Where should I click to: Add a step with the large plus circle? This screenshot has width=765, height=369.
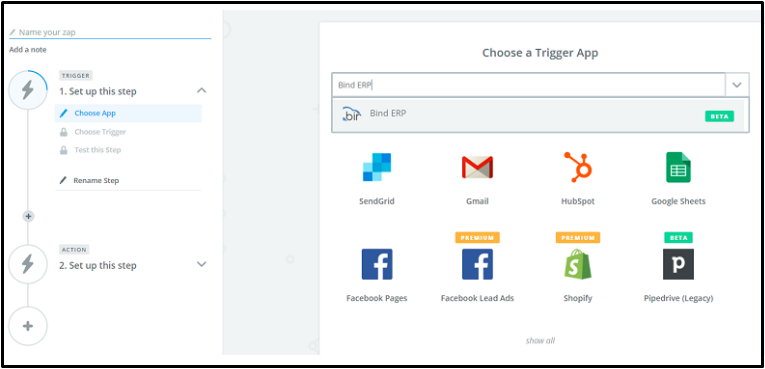28,326
